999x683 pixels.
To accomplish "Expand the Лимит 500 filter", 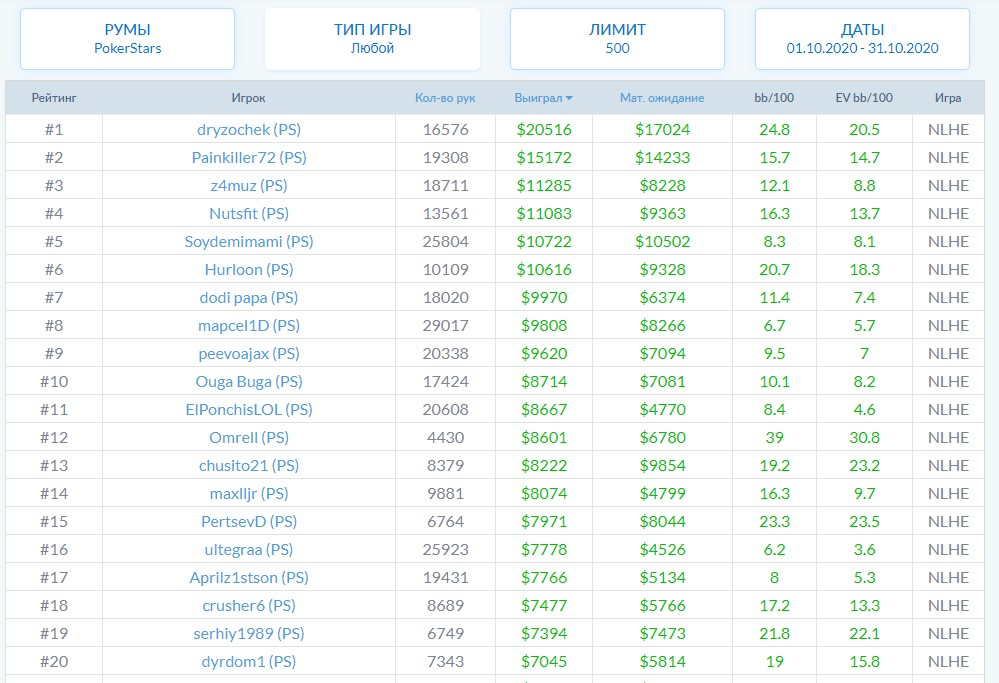I will (617, 39).
